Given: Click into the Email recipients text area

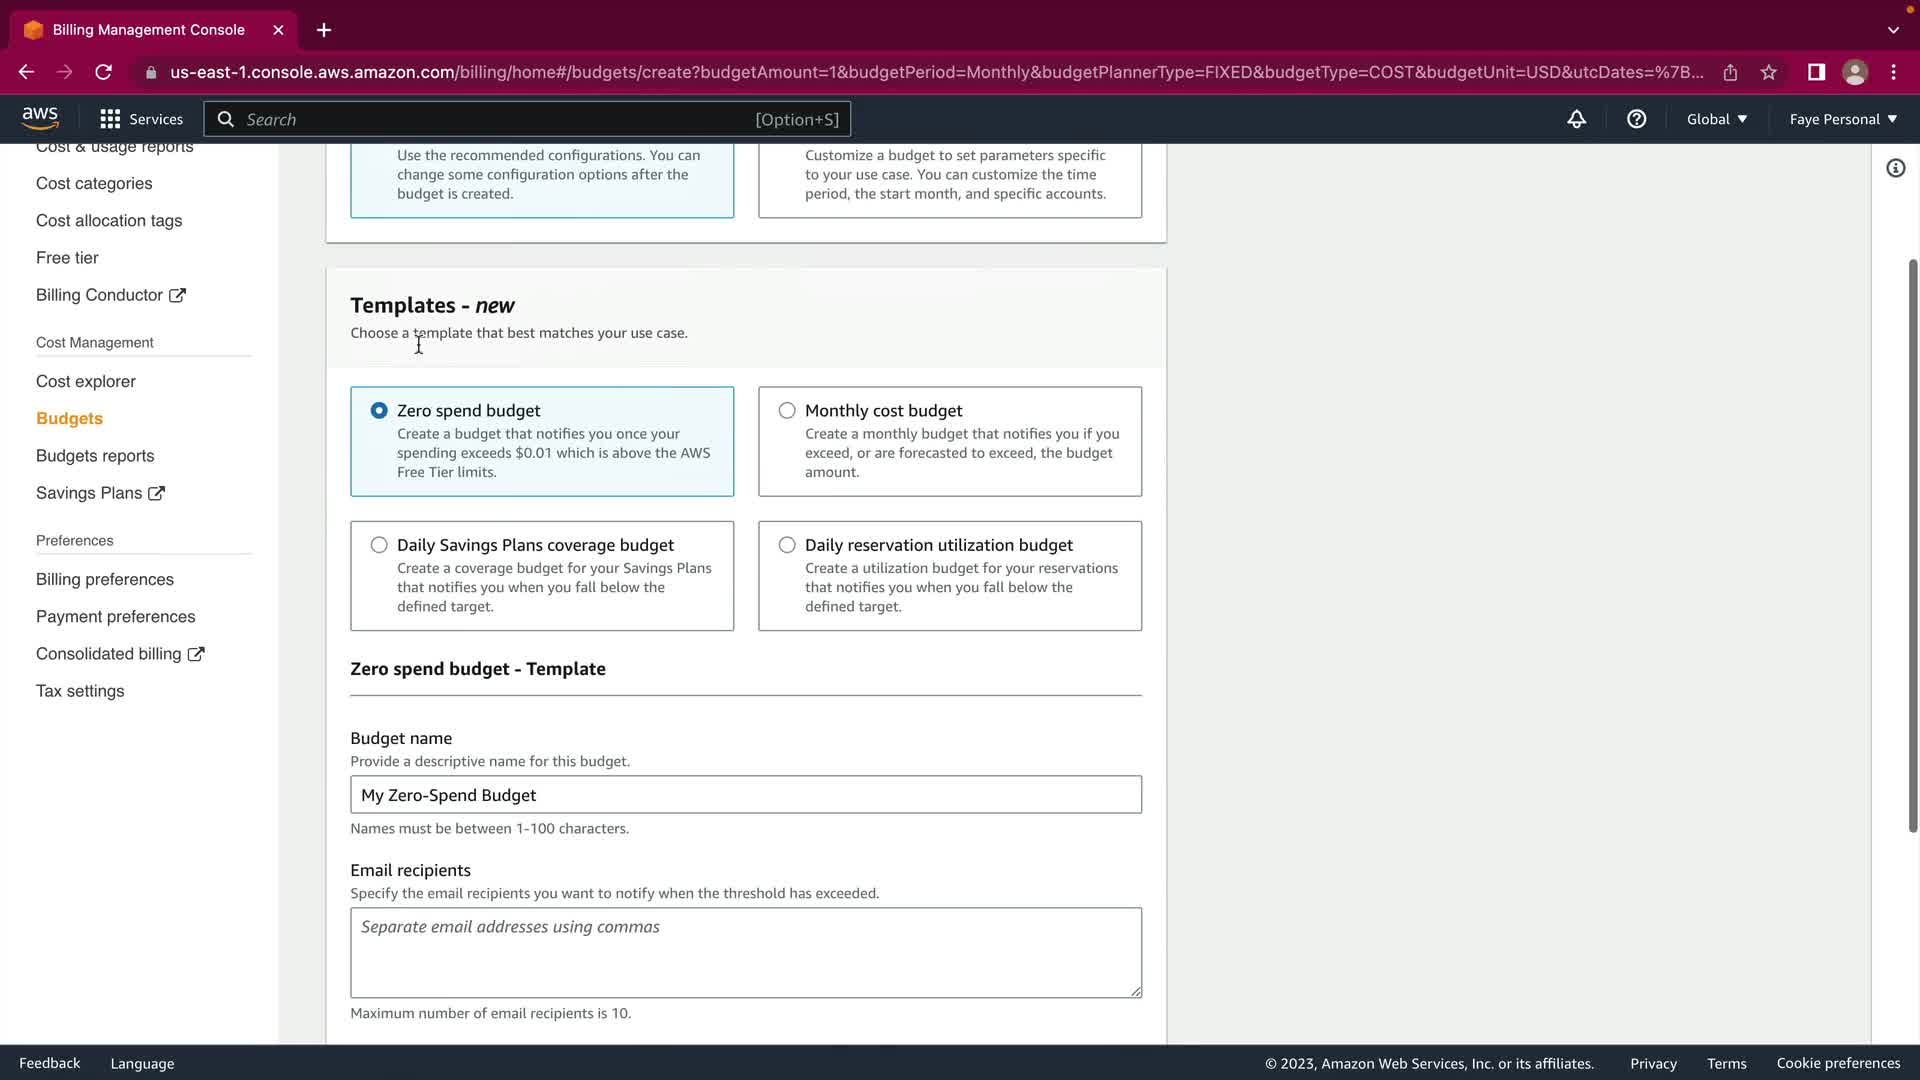Looking at the screenshot, I should point(745,952).
